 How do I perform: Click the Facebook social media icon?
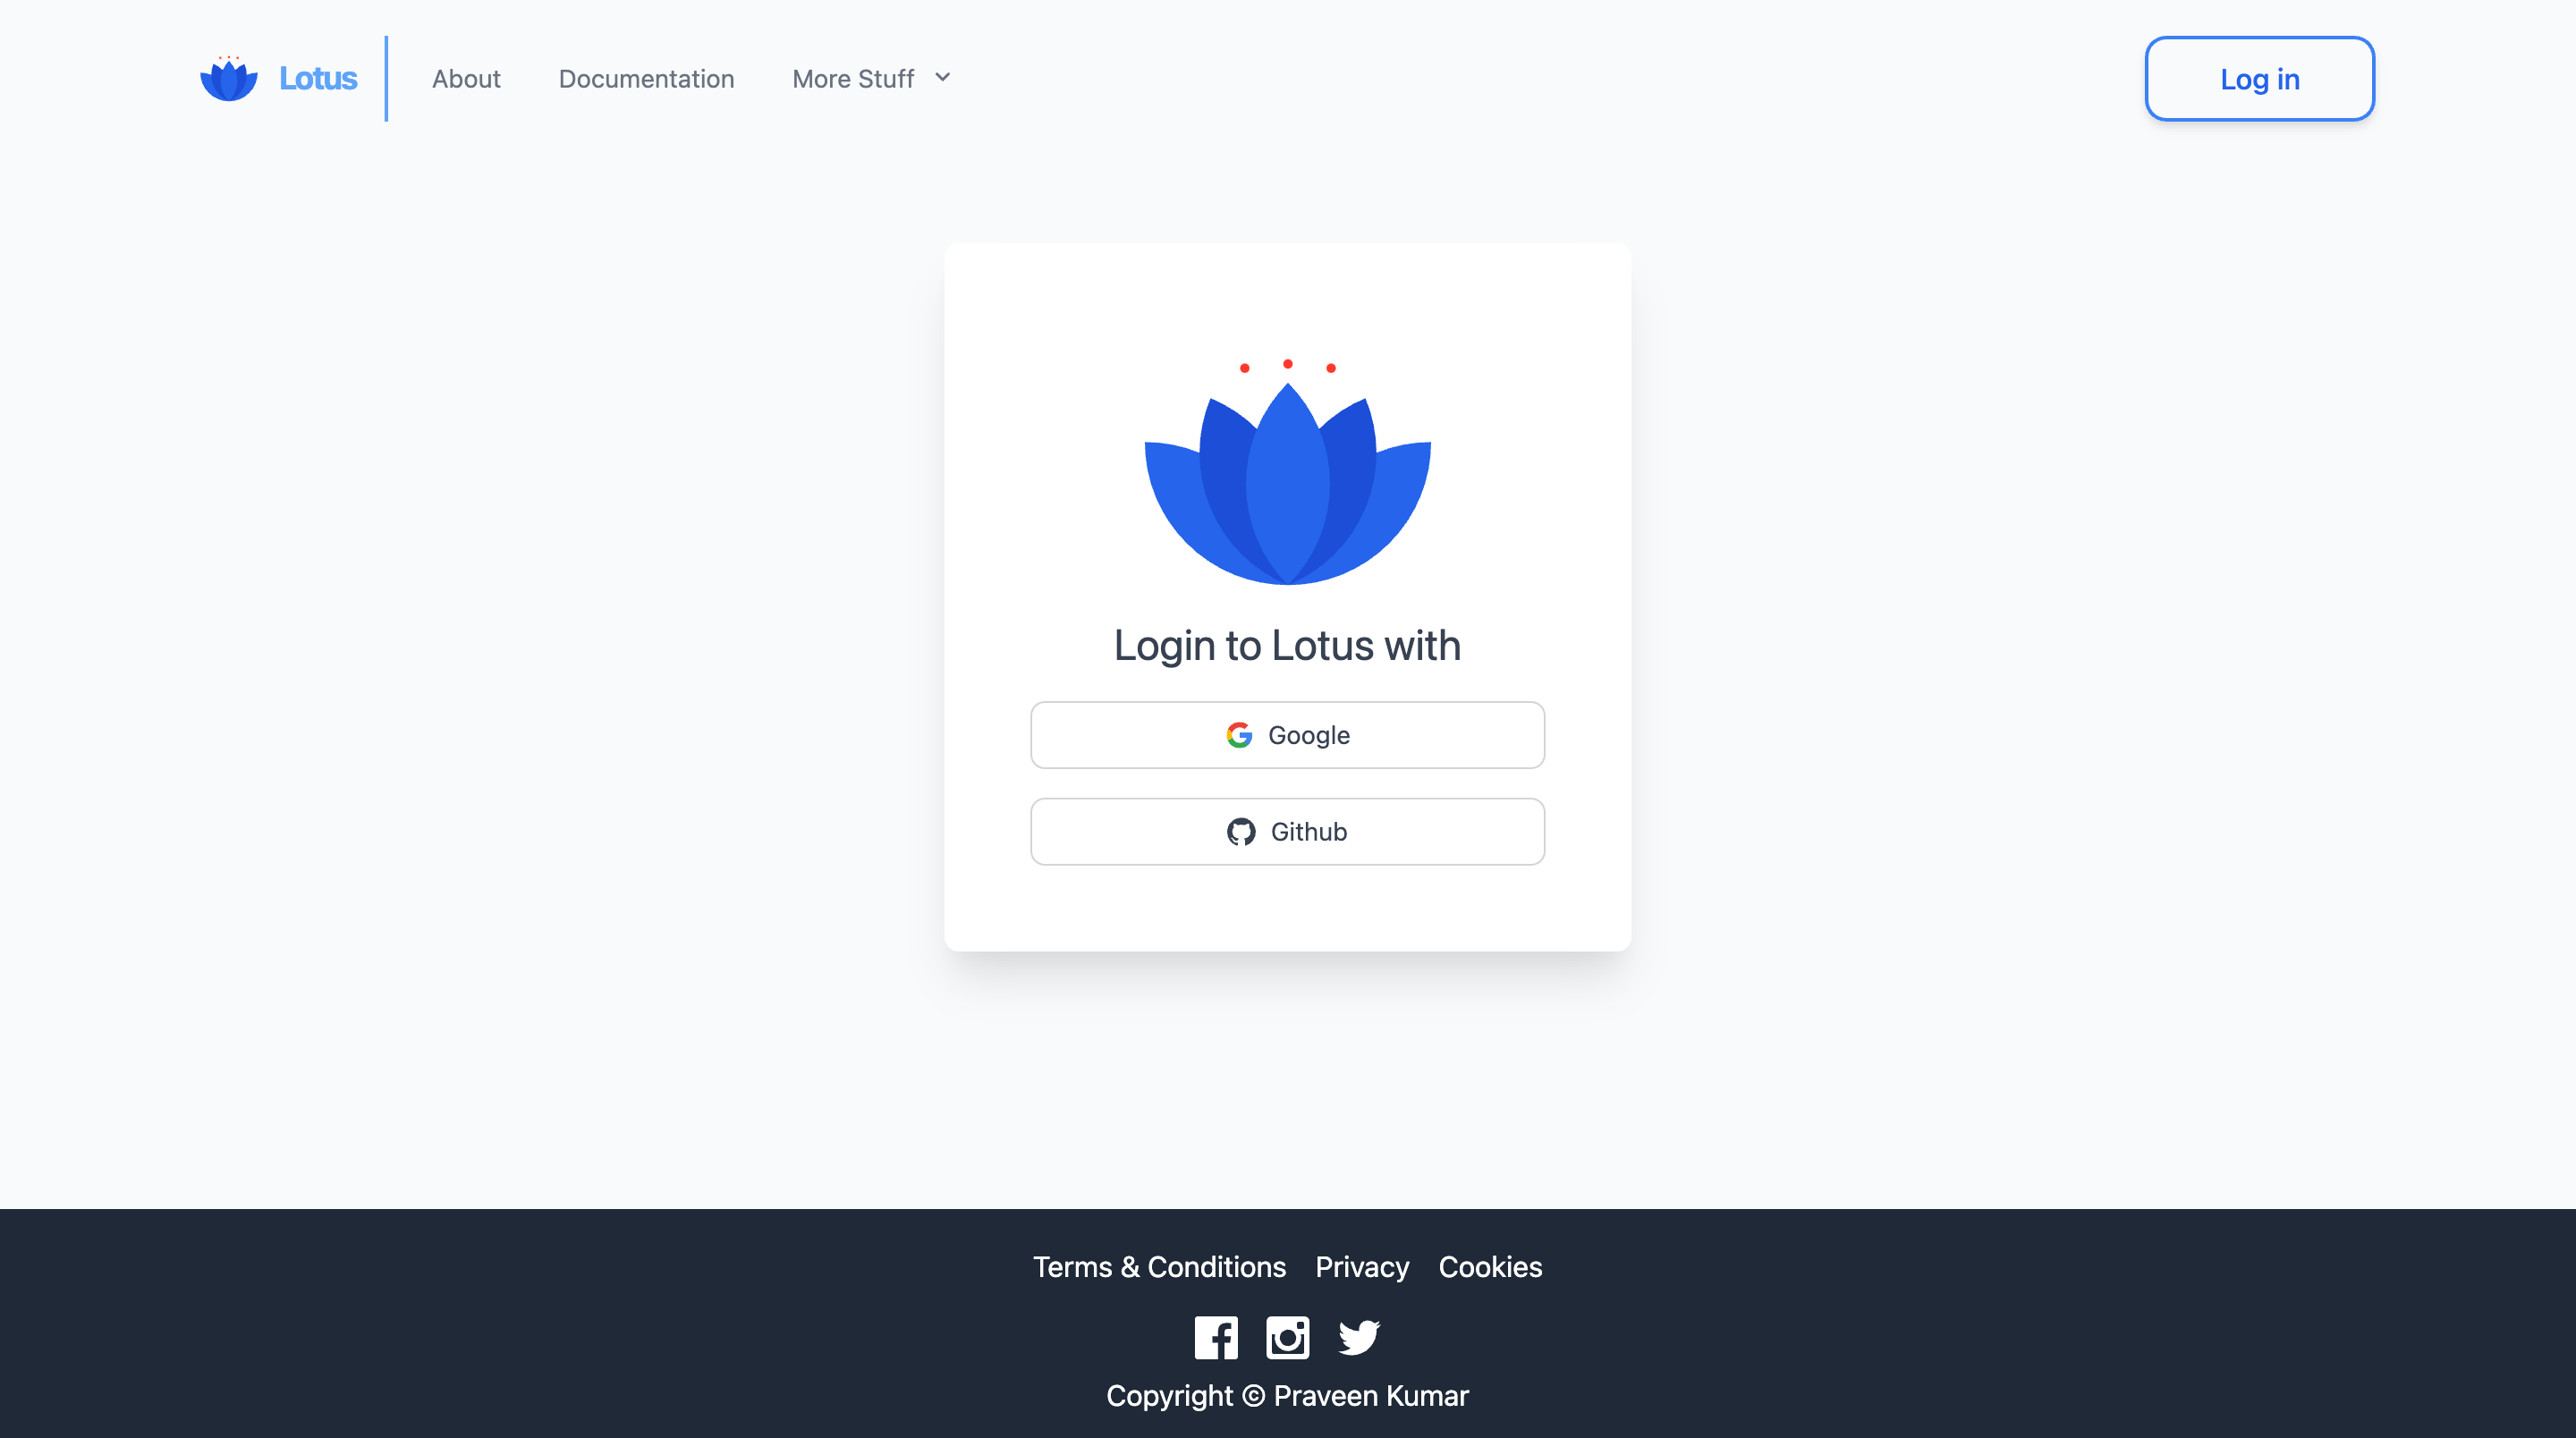pos(1217,1337)
